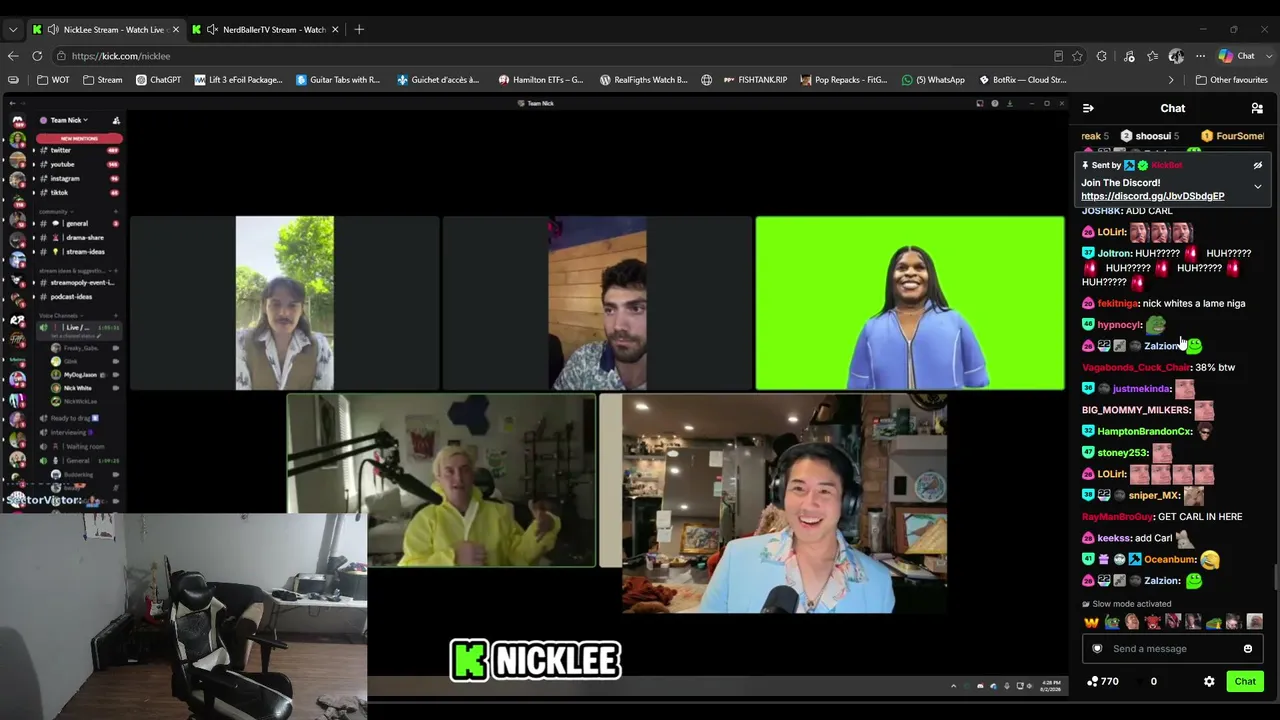Mute audio on NickLee Stream tab
Image resolution: width=1280 pixels, height=720 pixels.
53,29
